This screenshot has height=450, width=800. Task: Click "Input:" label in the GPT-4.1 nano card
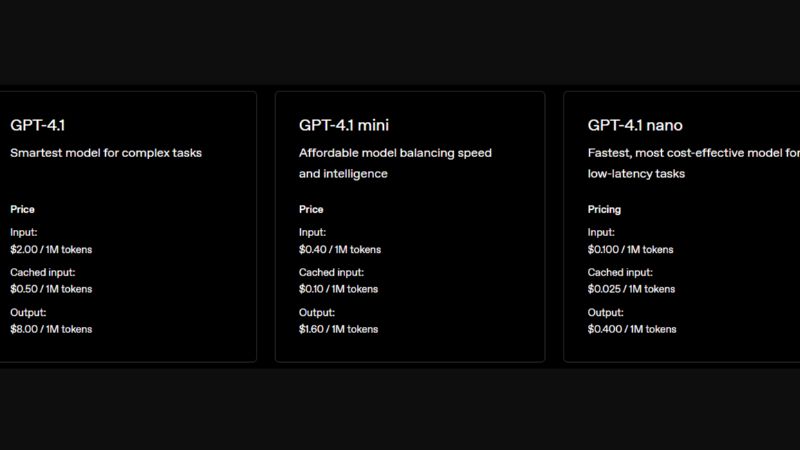(x=601, y=232)
